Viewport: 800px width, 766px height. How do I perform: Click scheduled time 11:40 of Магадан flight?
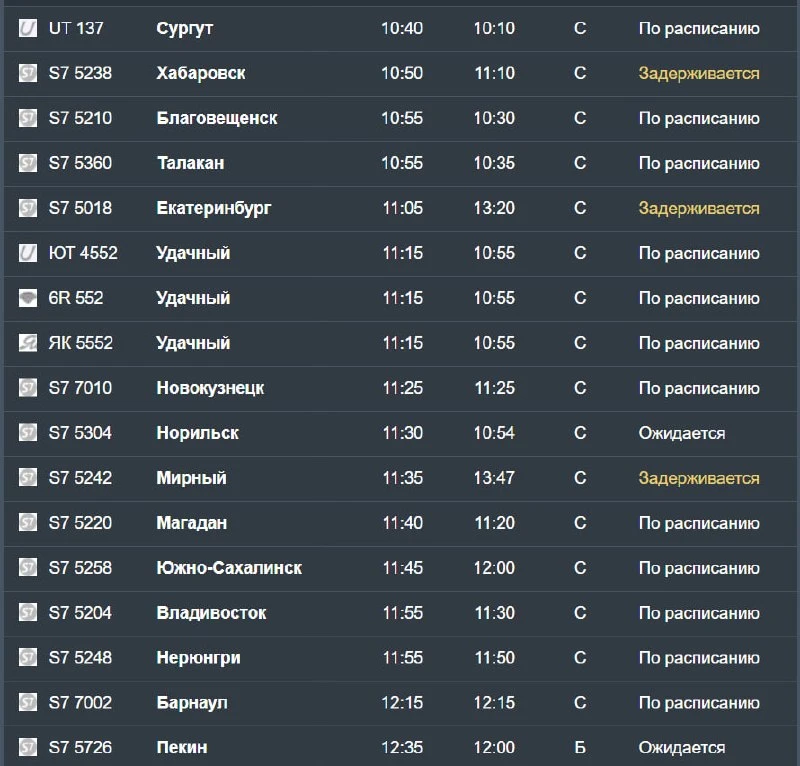pos(403,522)
